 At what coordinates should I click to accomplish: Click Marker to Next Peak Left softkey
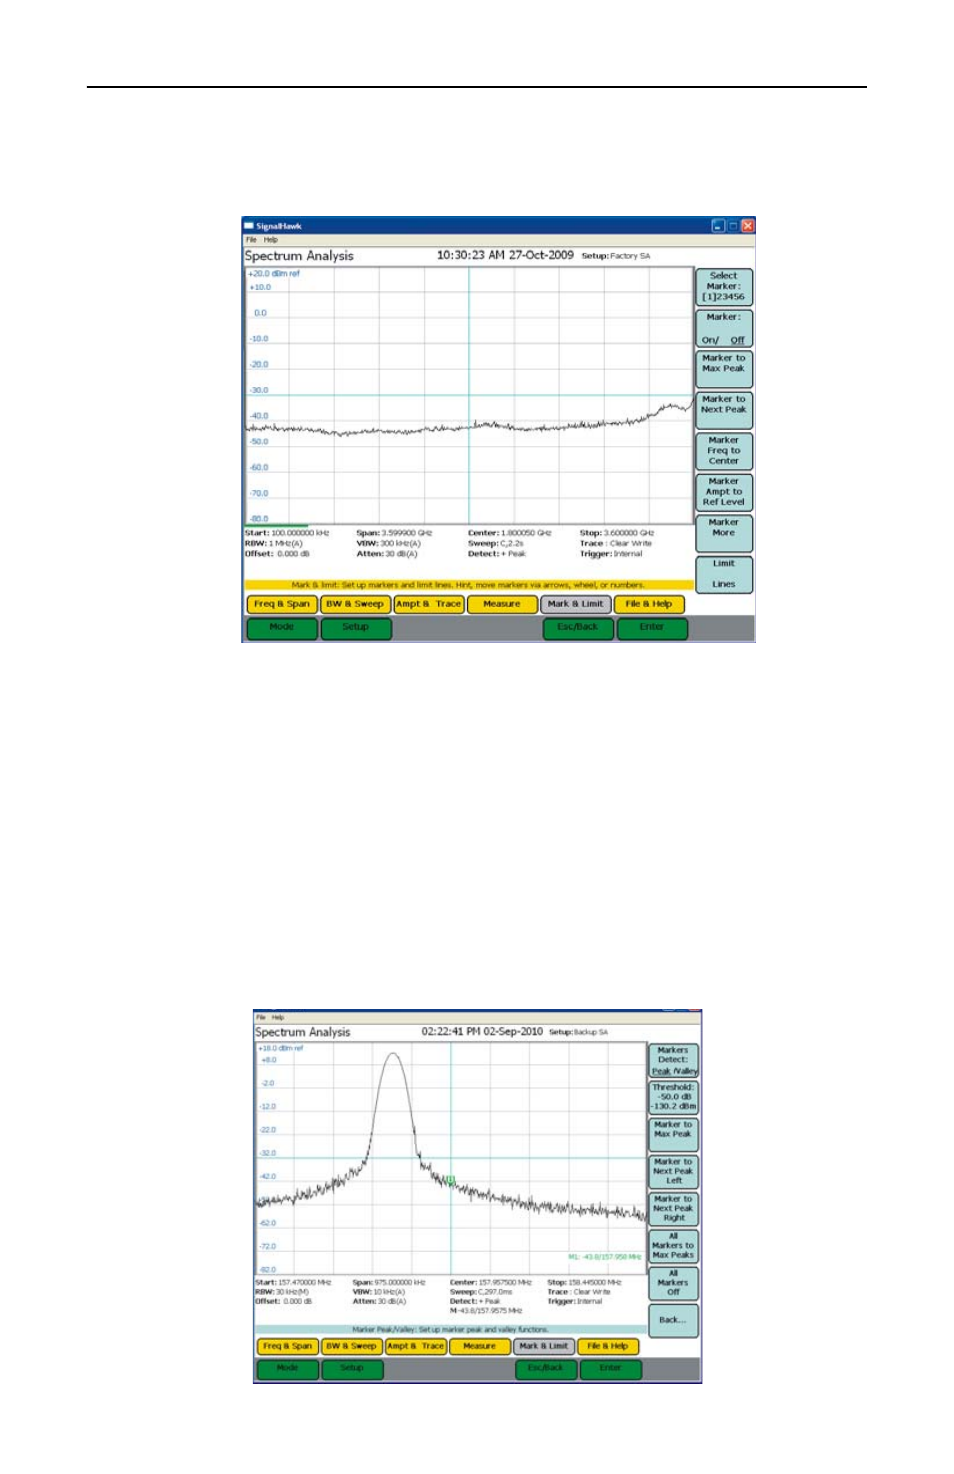point(673,1171)
